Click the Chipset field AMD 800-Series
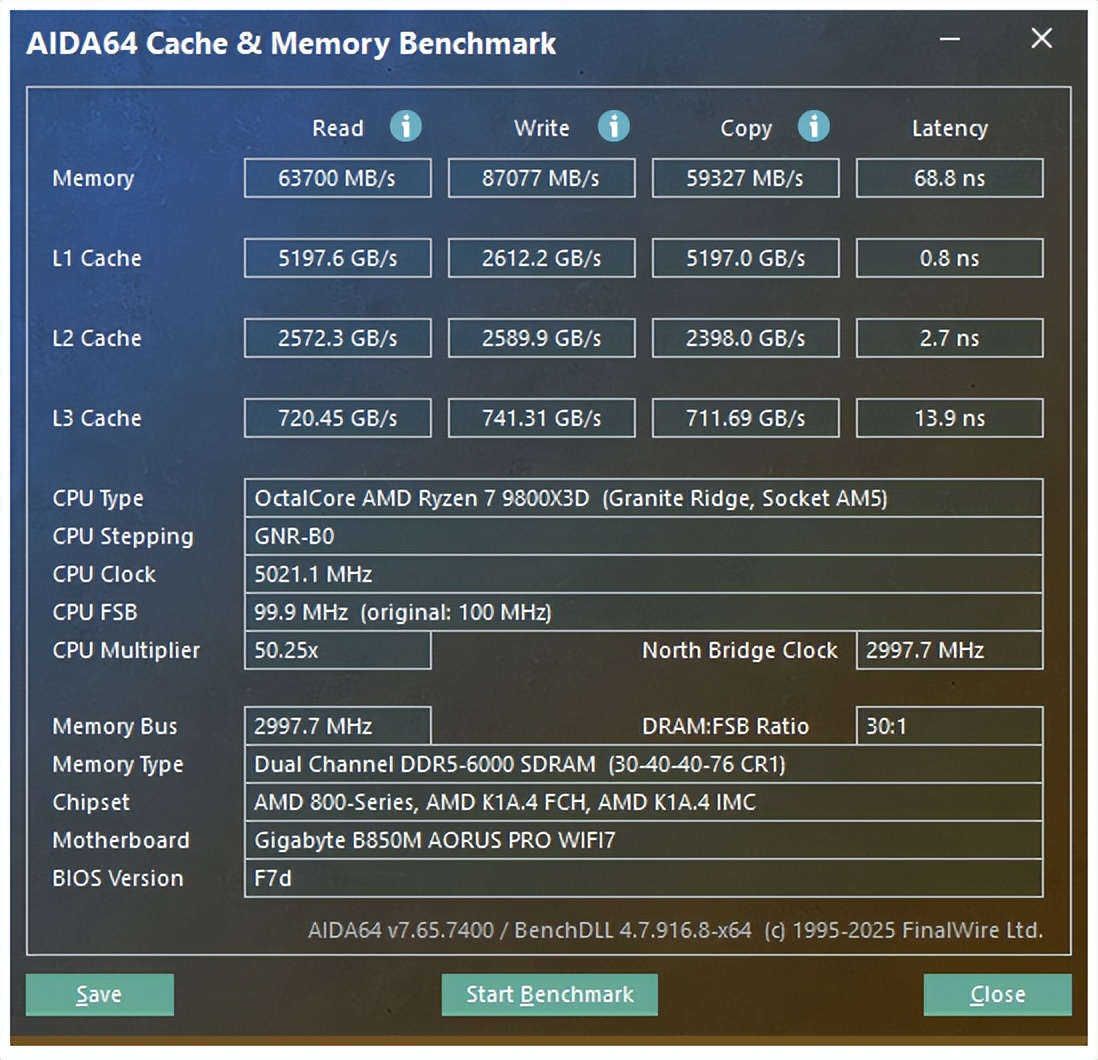This screenshot has width=1098, height=1060. point(644,802)
